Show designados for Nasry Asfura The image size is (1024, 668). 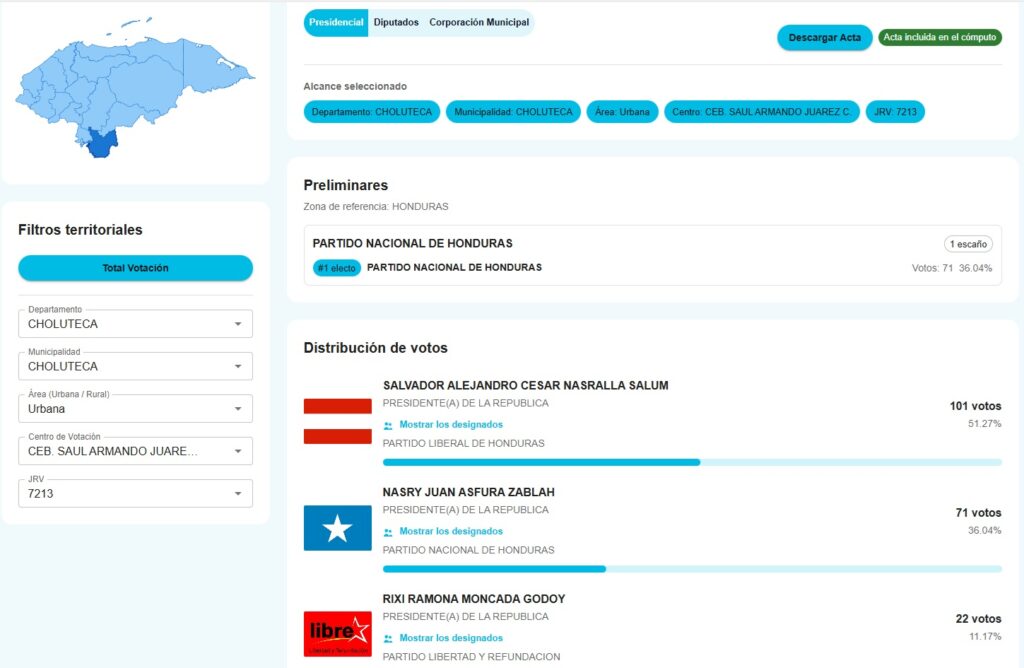[x=451, y=531]
